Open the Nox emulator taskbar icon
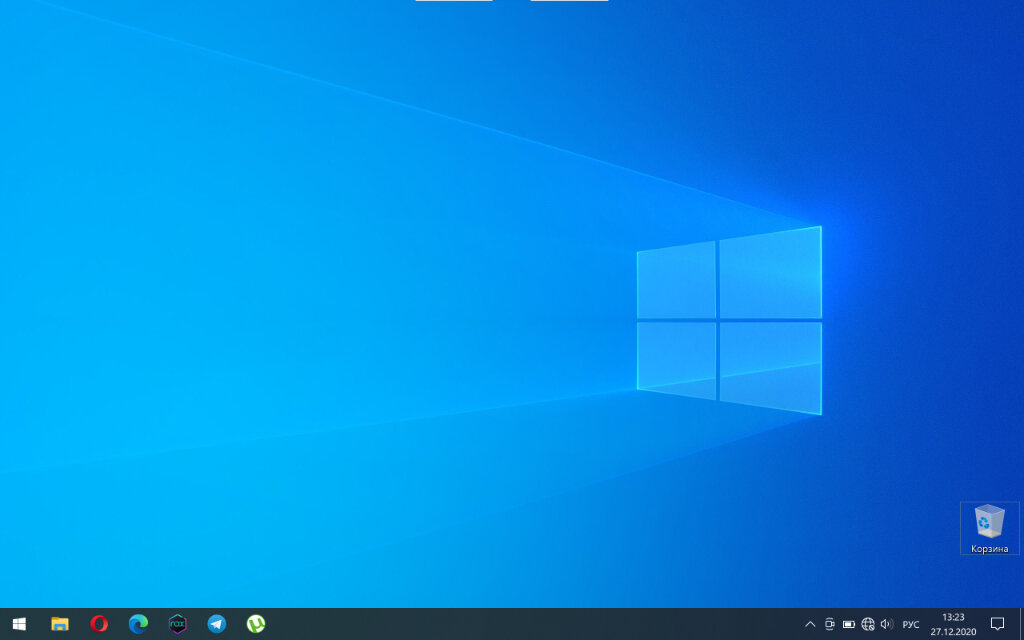Viewport: 1024px width, 640px height. 178,624
